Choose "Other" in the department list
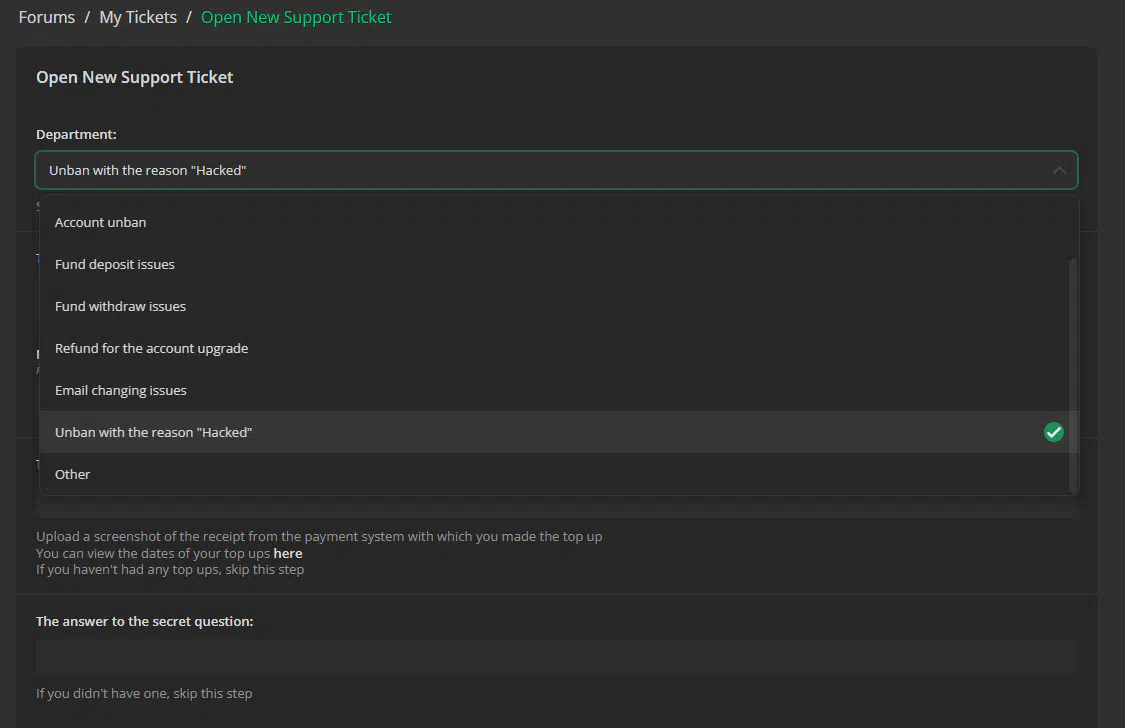This screenshot has width=1125, height=728. [559, 474]
